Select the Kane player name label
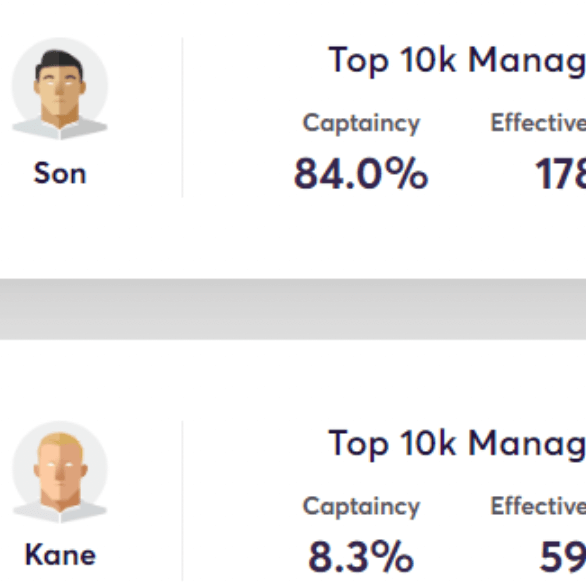The image size is (586, 586). [x=60, y=555]
